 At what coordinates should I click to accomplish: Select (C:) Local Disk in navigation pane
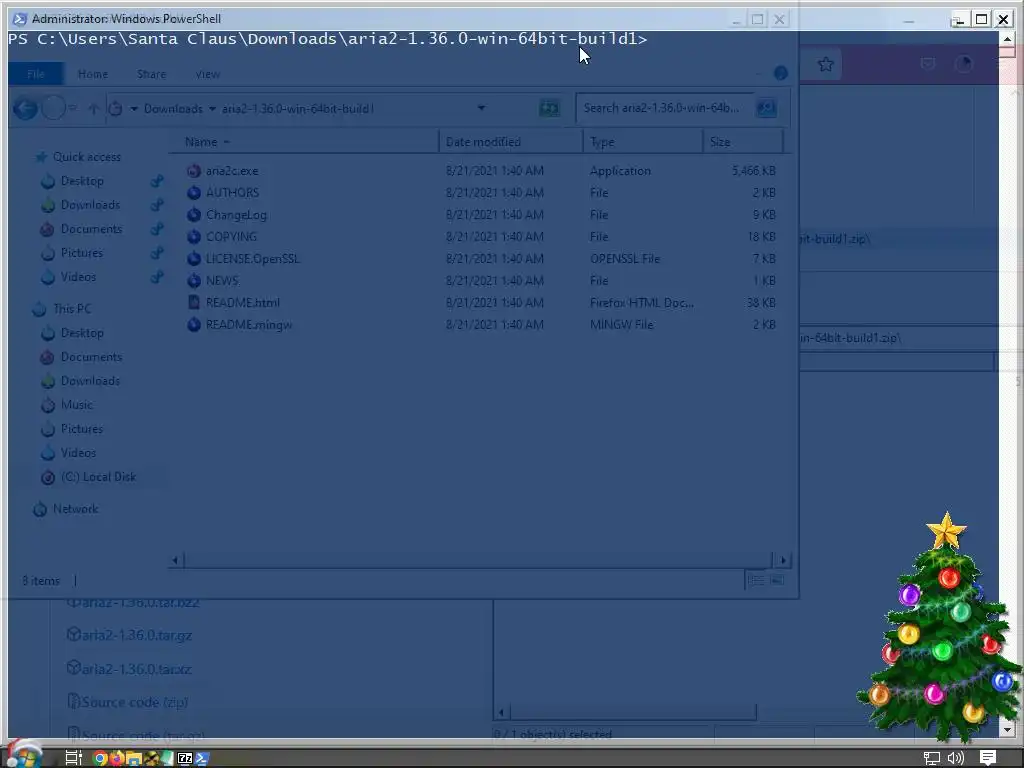pyautogui.click(x=99, y=477)
